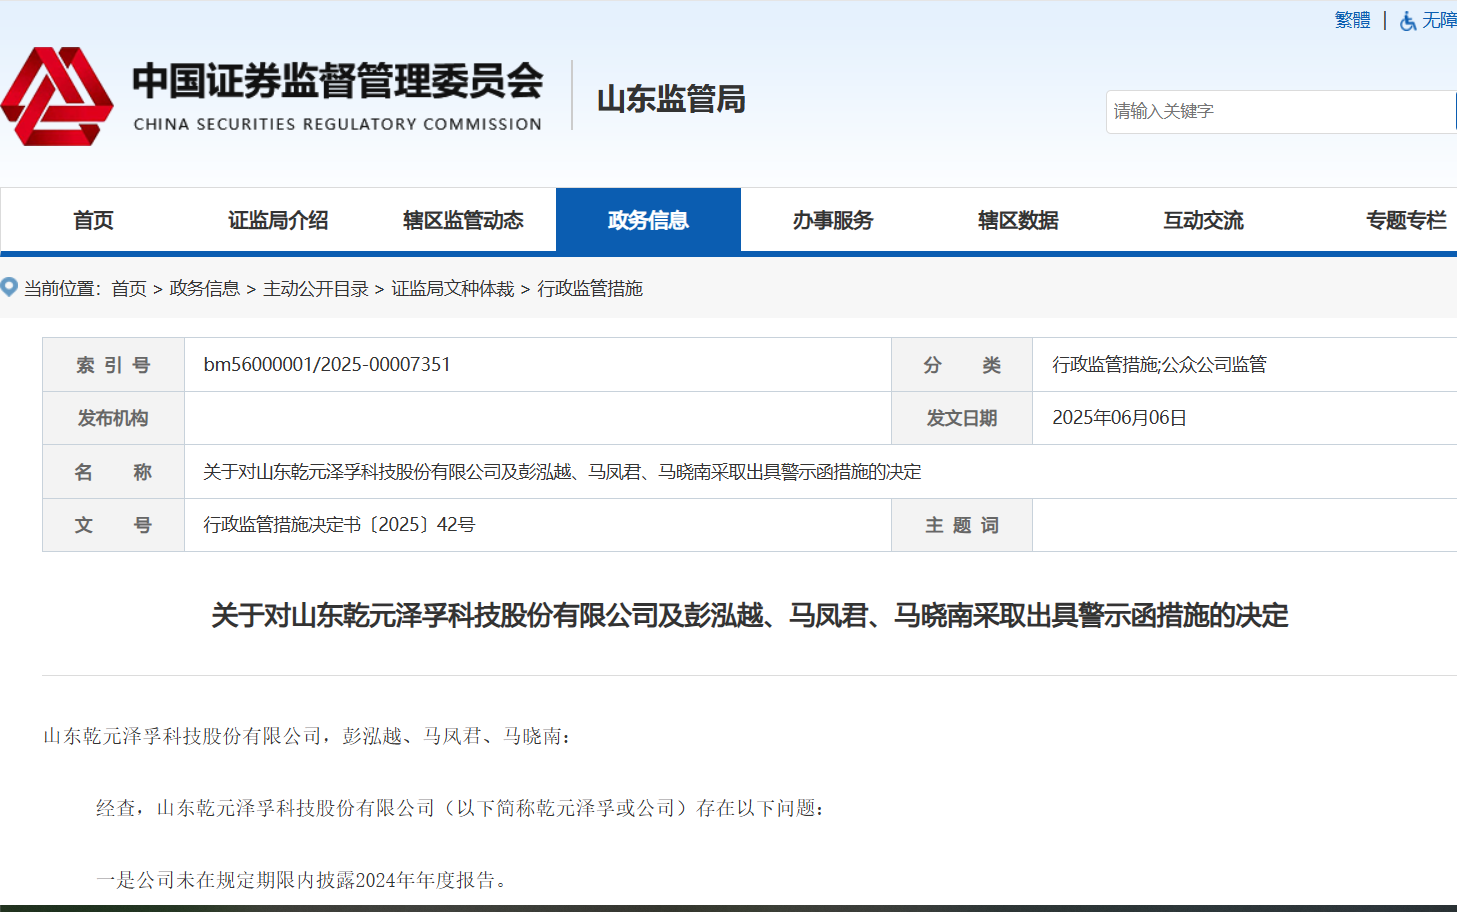Open the 辖区监管动态 navigation tab
The image size is (1457, 912).
pos(463,220)
